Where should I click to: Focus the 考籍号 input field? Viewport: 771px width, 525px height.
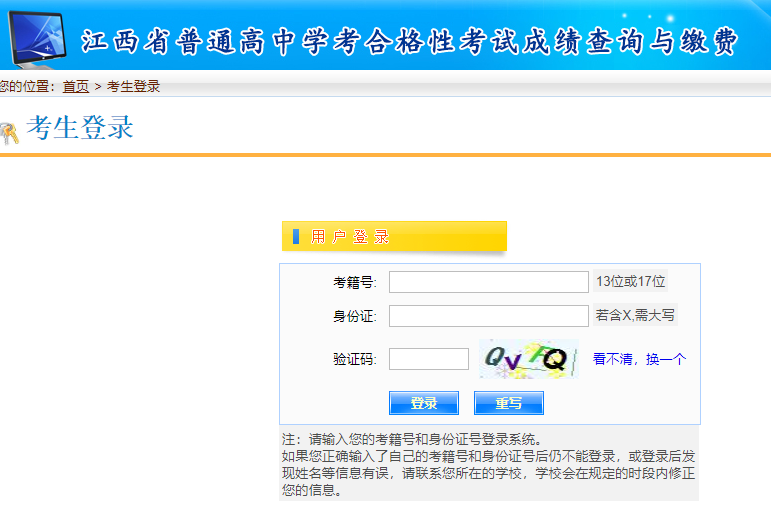(488, 282)
